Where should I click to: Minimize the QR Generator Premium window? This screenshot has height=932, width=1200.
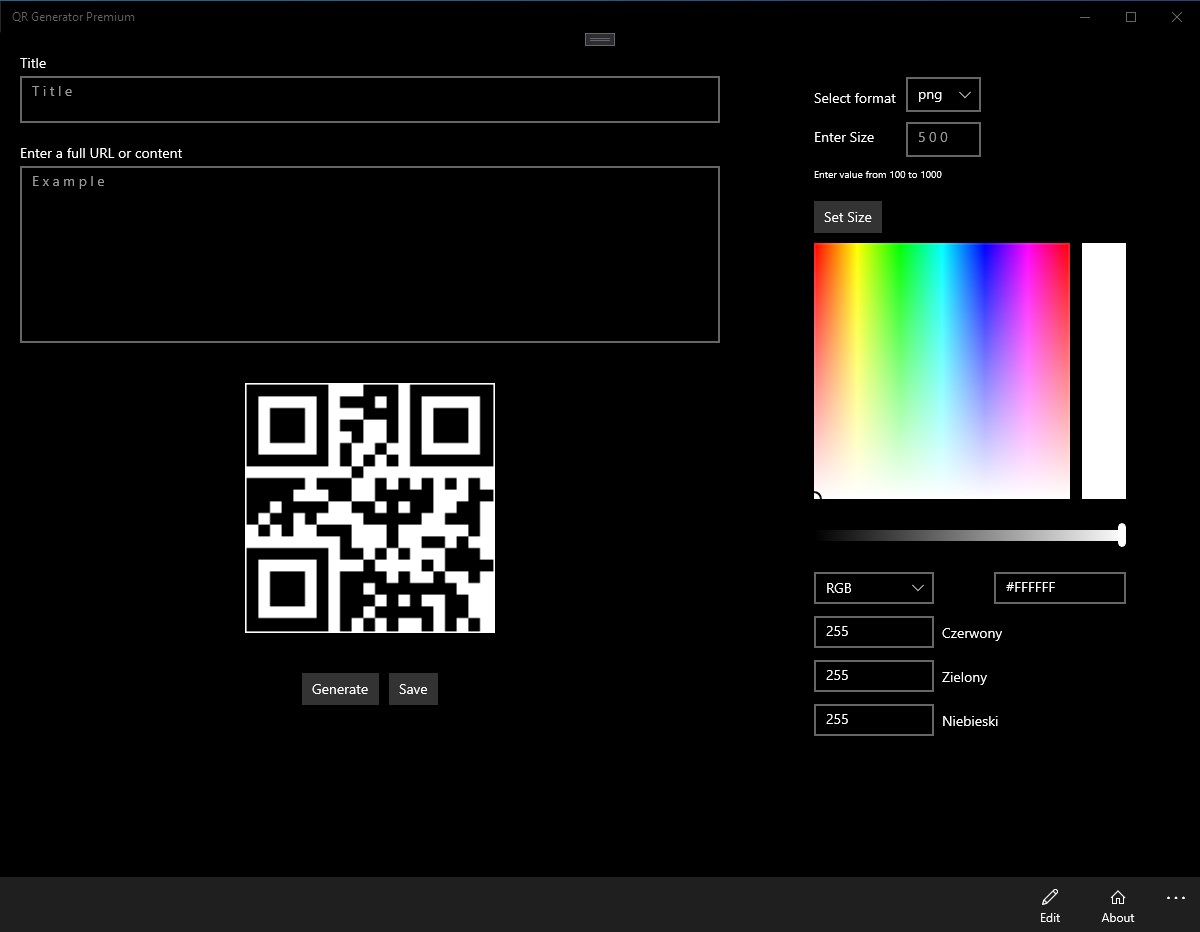[1086, 17]
